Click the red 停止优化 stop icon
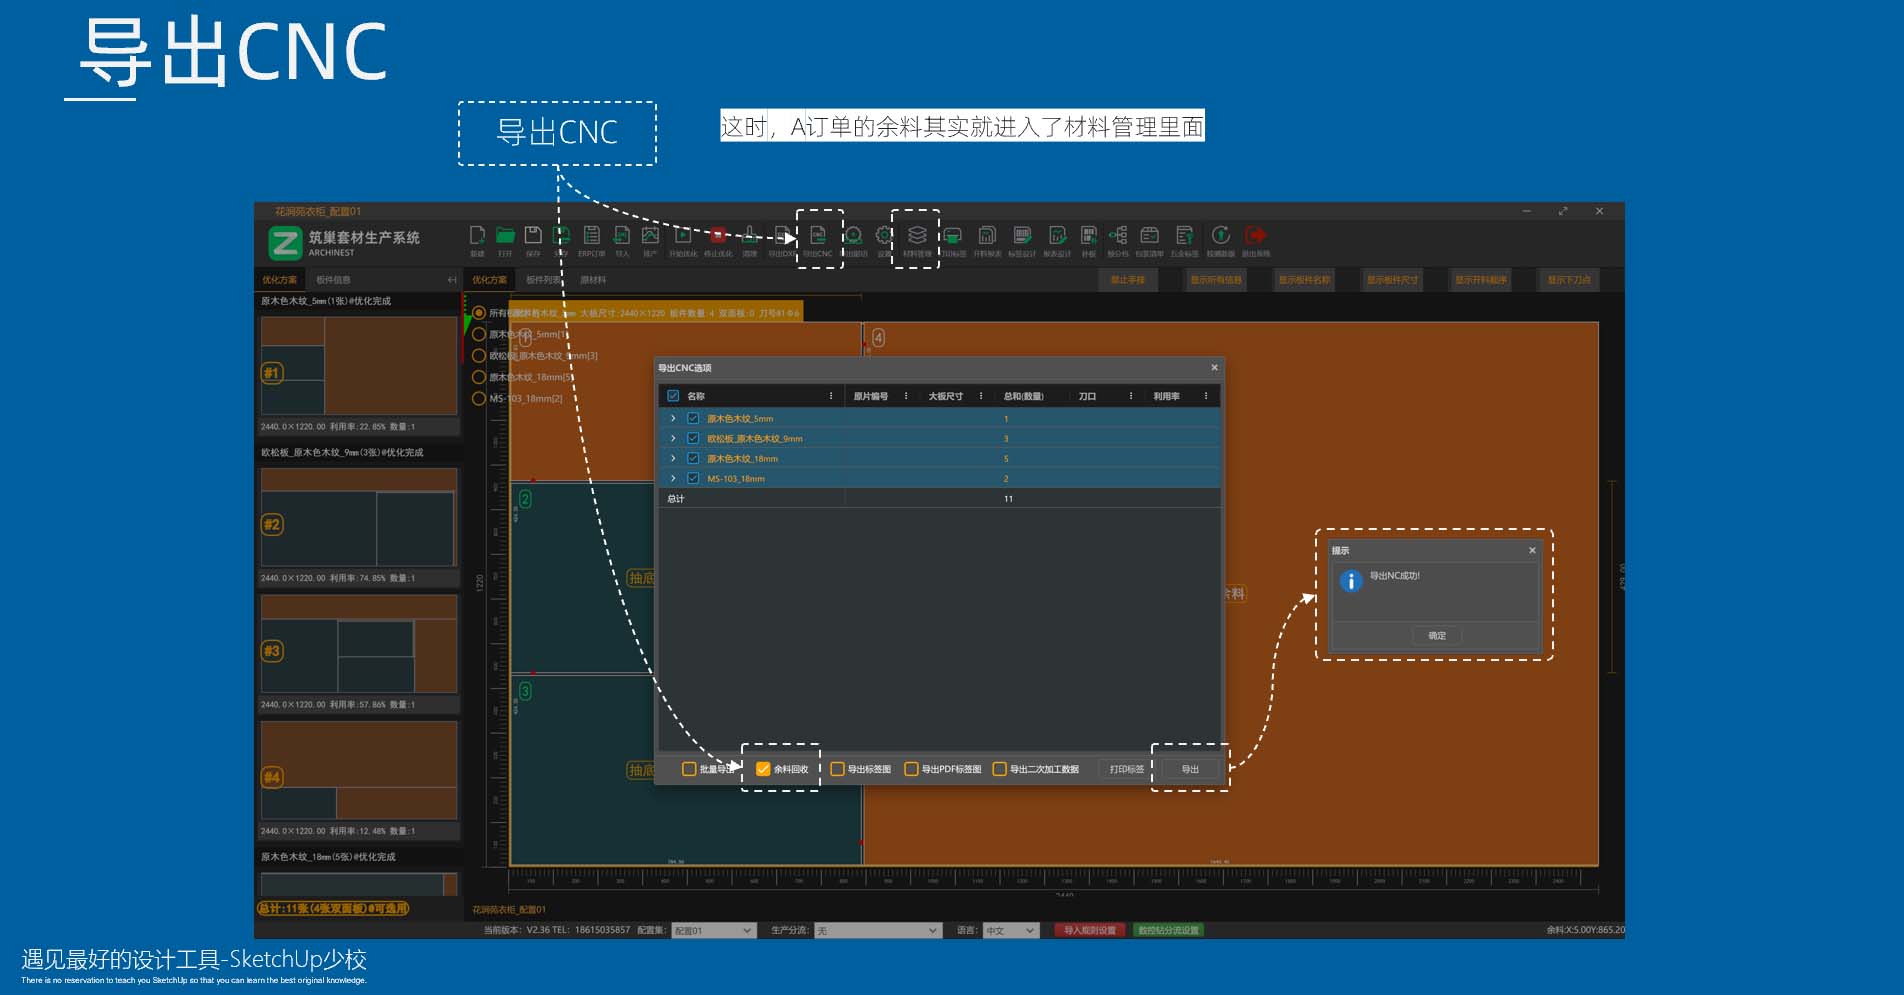1904x995 pixels. 717,237
